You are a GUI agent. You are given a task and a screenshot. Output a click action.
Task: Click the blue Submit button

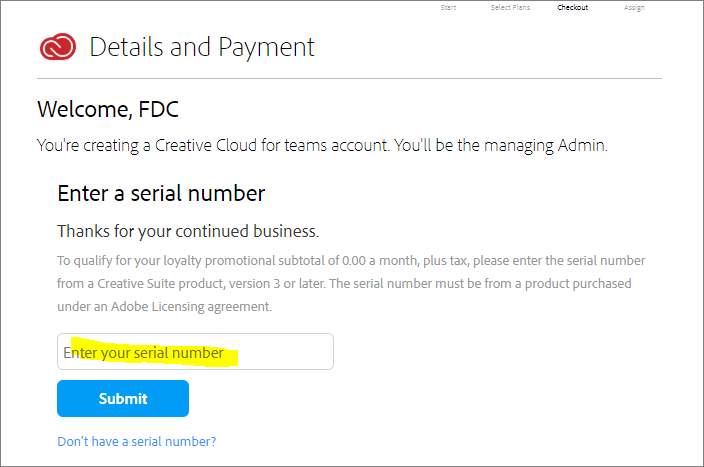[x=123, y=398]
